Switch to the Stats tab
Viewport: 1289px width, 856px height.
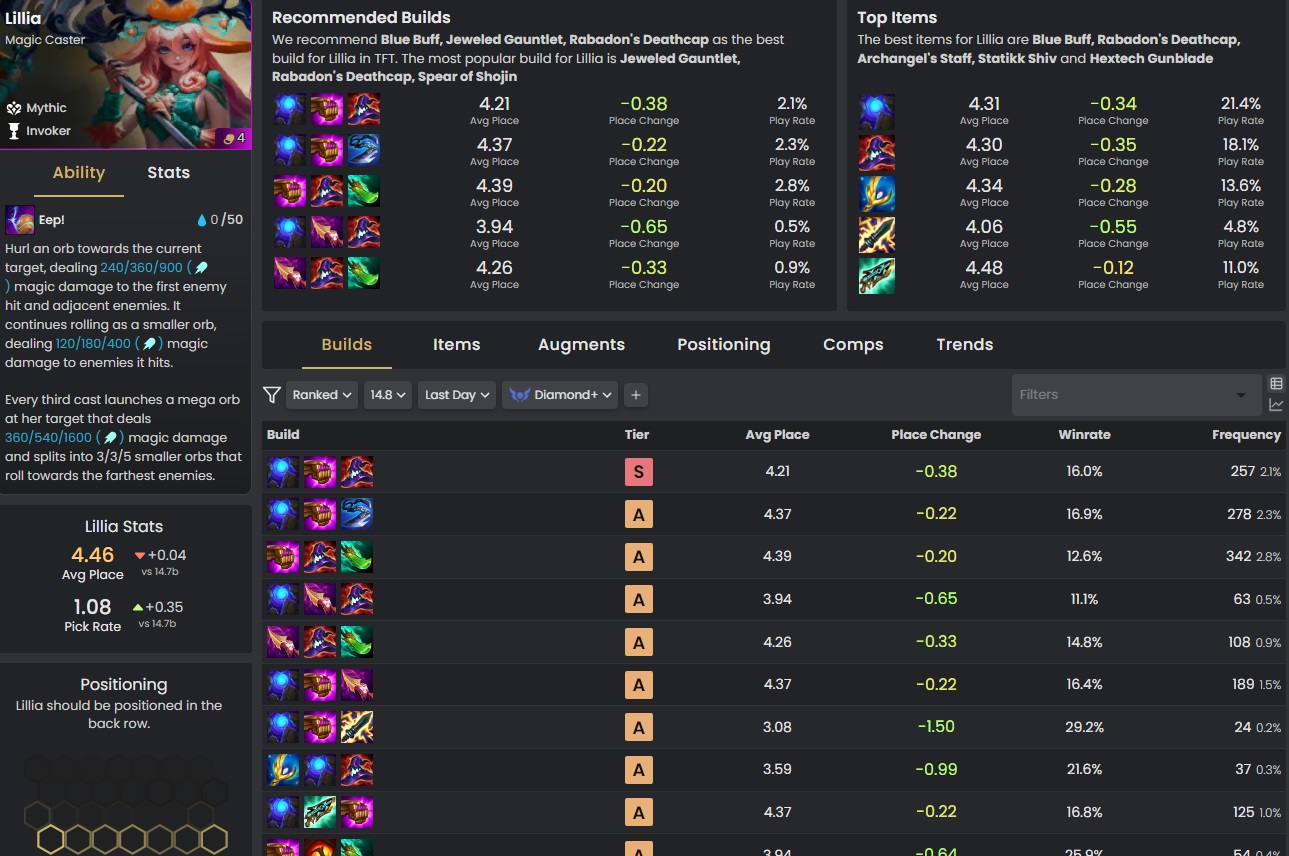pyautogui.click(x=168, y=173)
